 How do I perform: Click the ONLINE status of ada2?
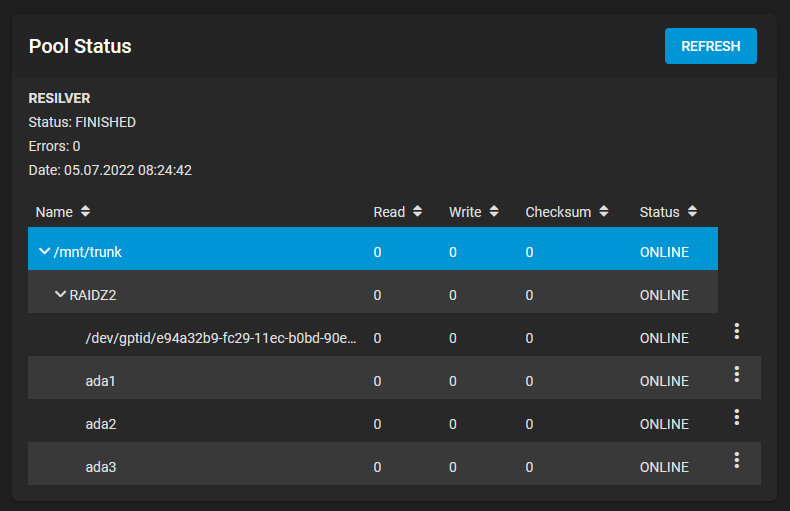tap(664, 424)
